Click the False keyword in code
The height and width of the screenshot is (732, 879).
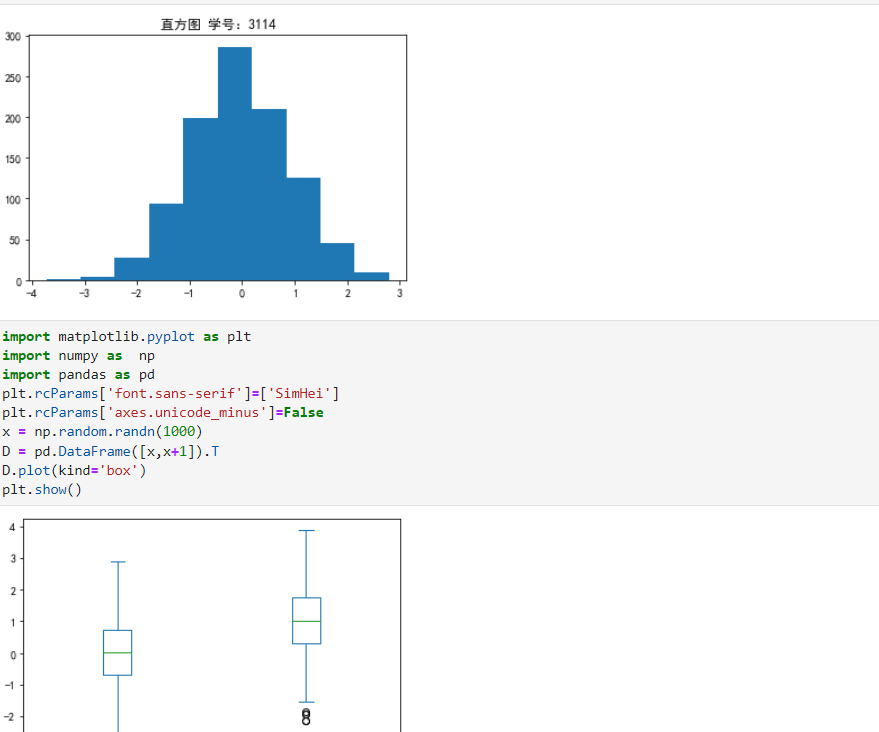(303, 413)
